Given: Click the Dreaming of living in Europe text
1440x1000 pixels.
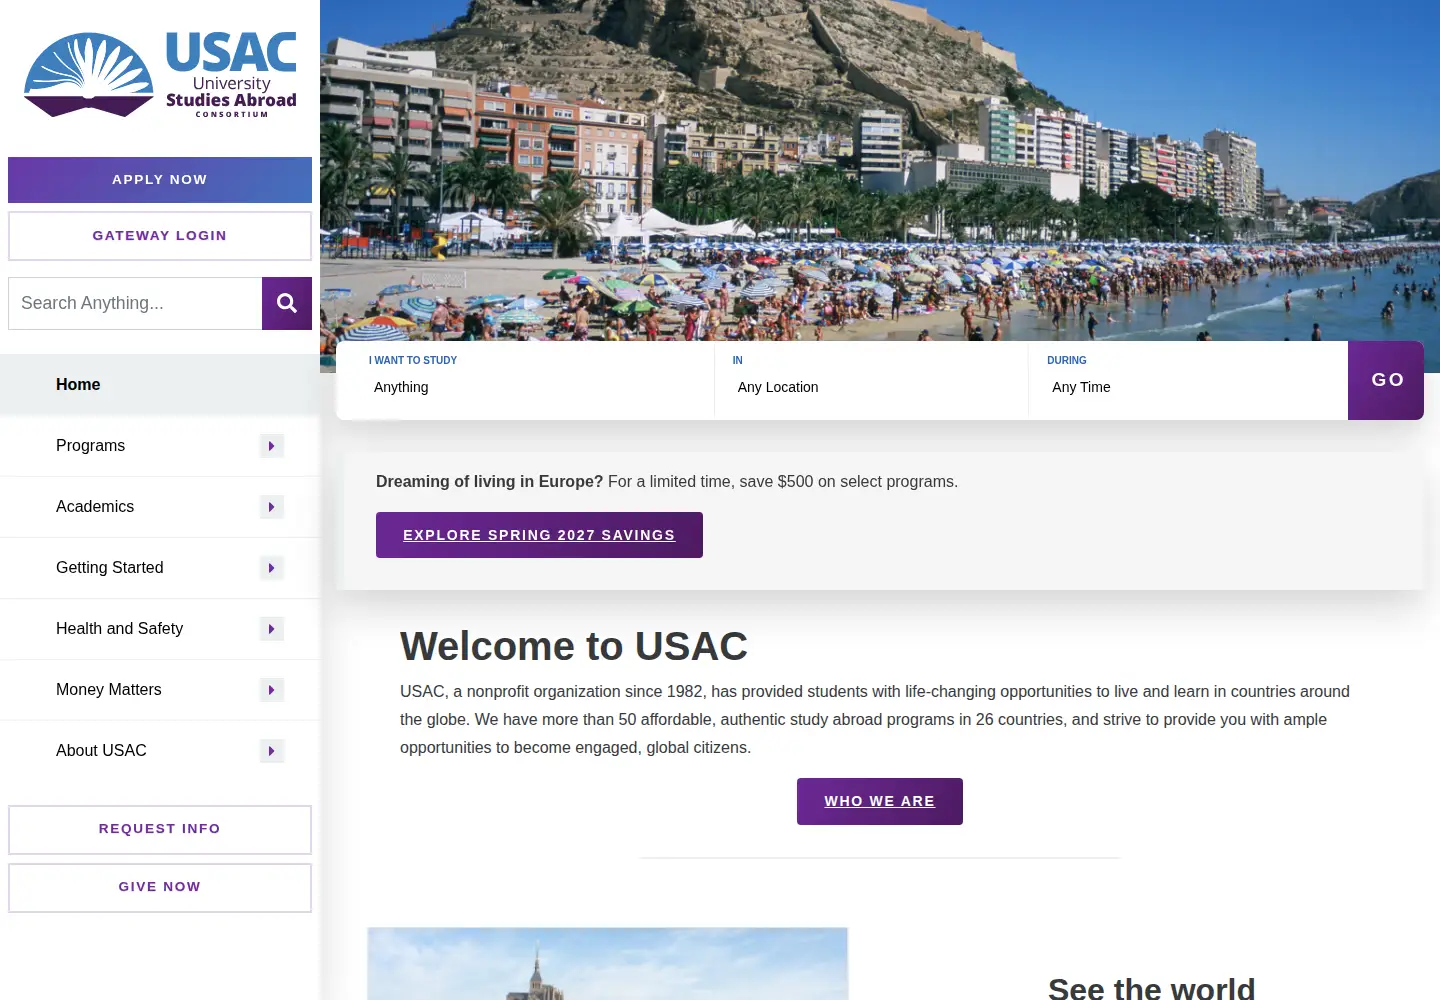Looking at the screenshot, I should 489,482.
